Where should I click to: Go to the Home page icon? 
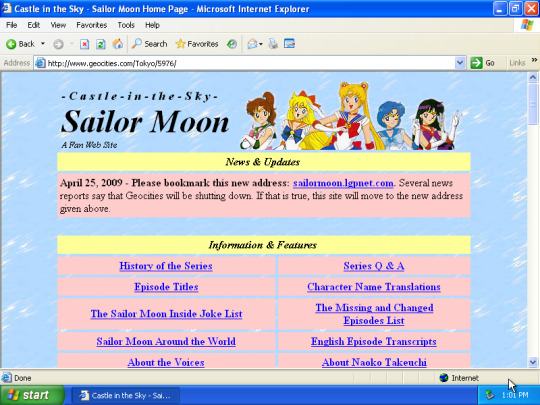(117, 44)
